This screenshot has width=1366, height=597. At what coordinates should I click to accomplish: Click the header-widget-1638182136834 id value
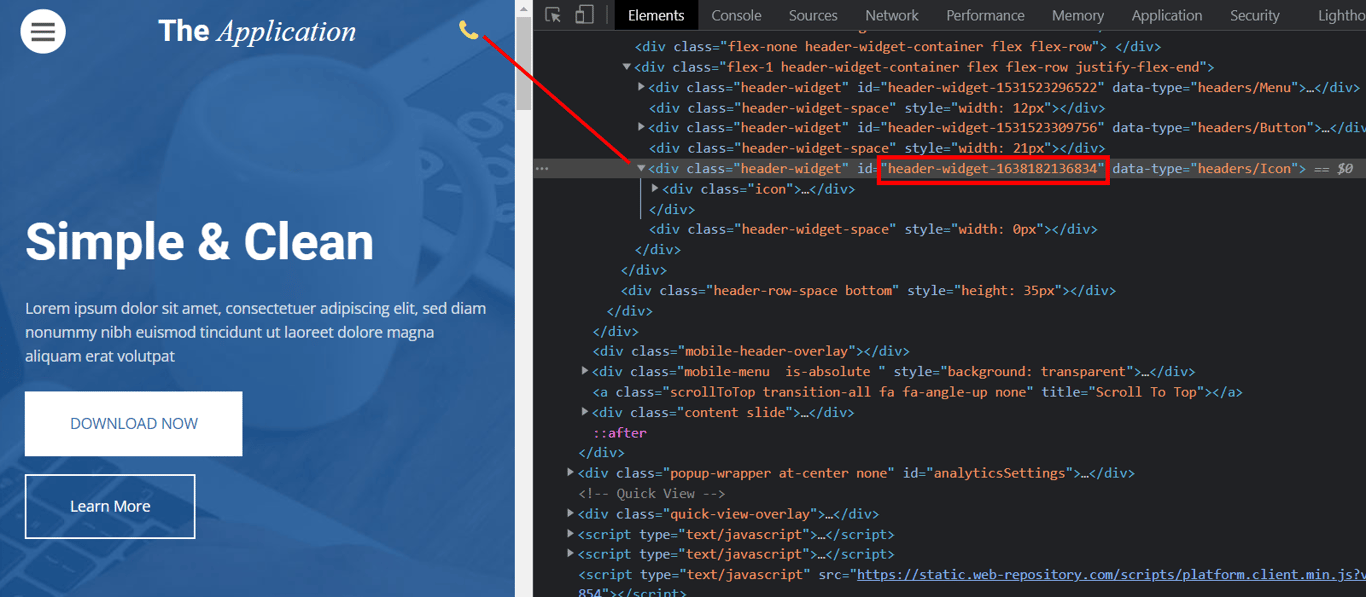pyautogui.click(x=993, y=169)
